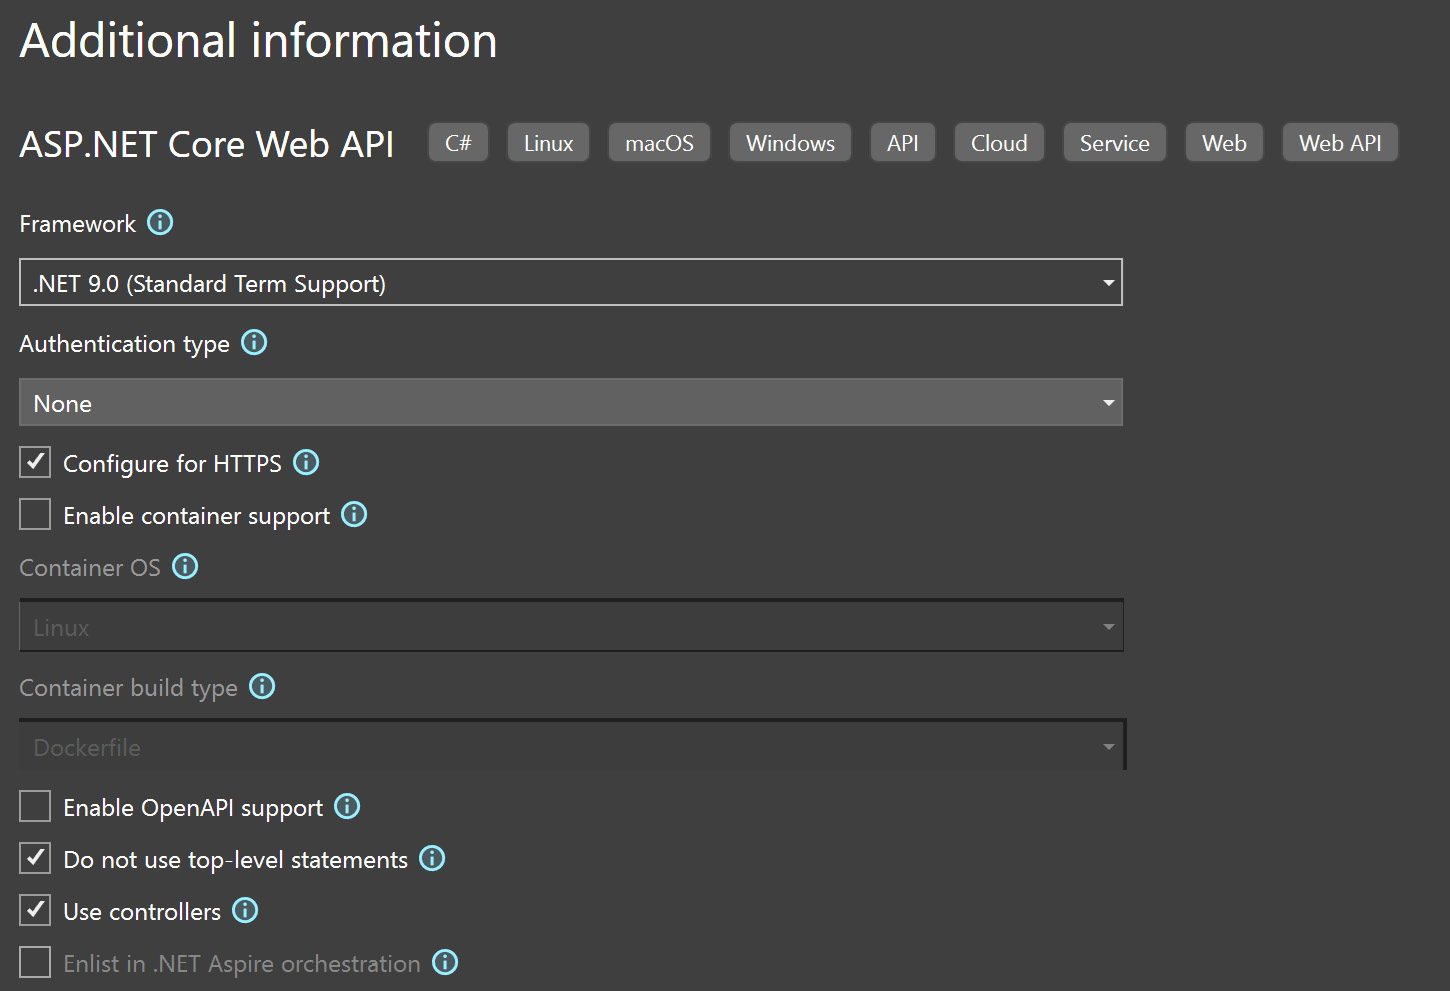This screenshot has height=991, width=1450.
Task: Click the Cloud tag
Action: click(999, 143)
